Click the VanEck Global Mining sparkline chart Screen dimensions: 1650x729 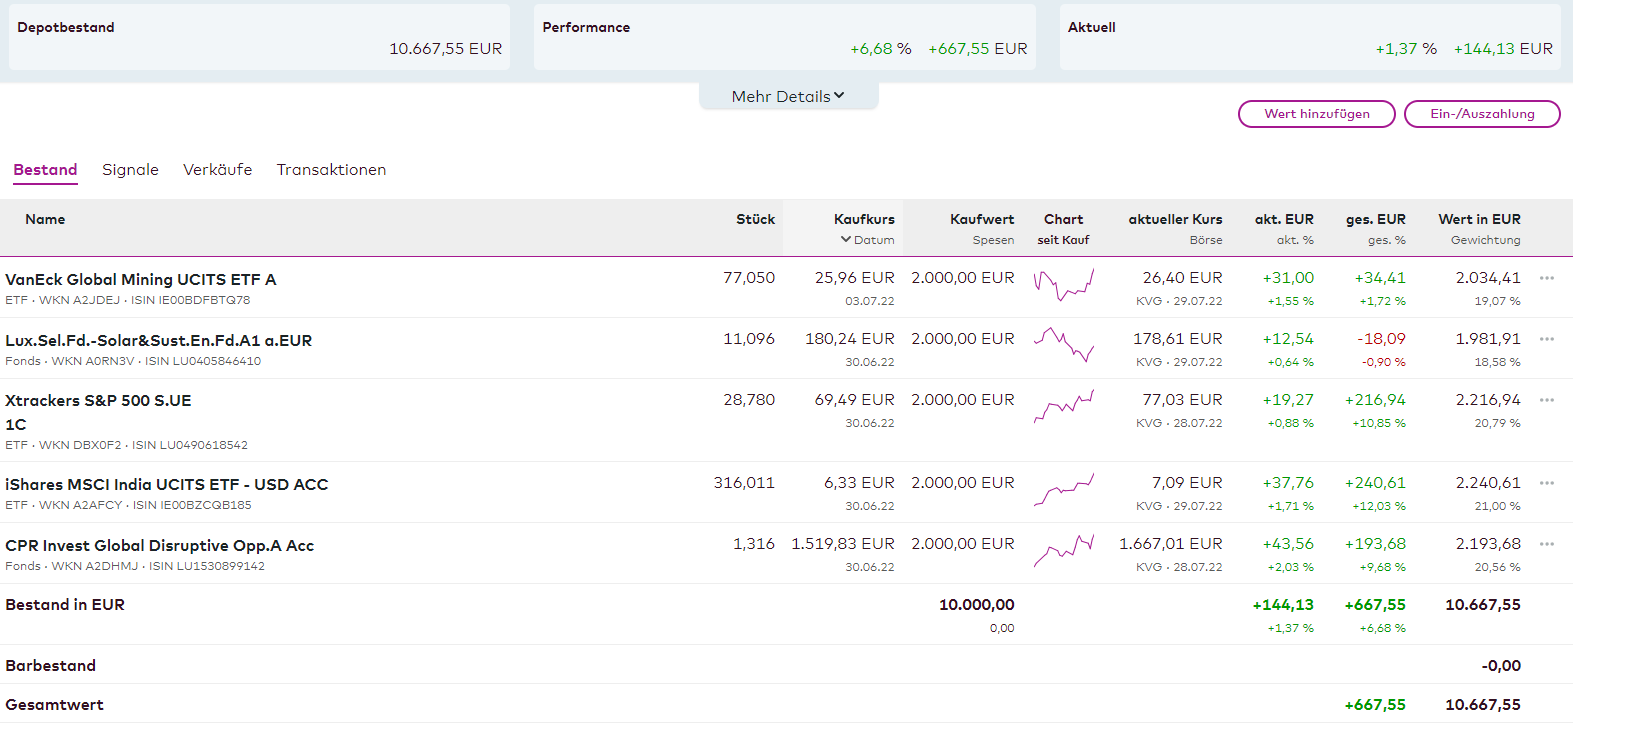click(1063, 285)
